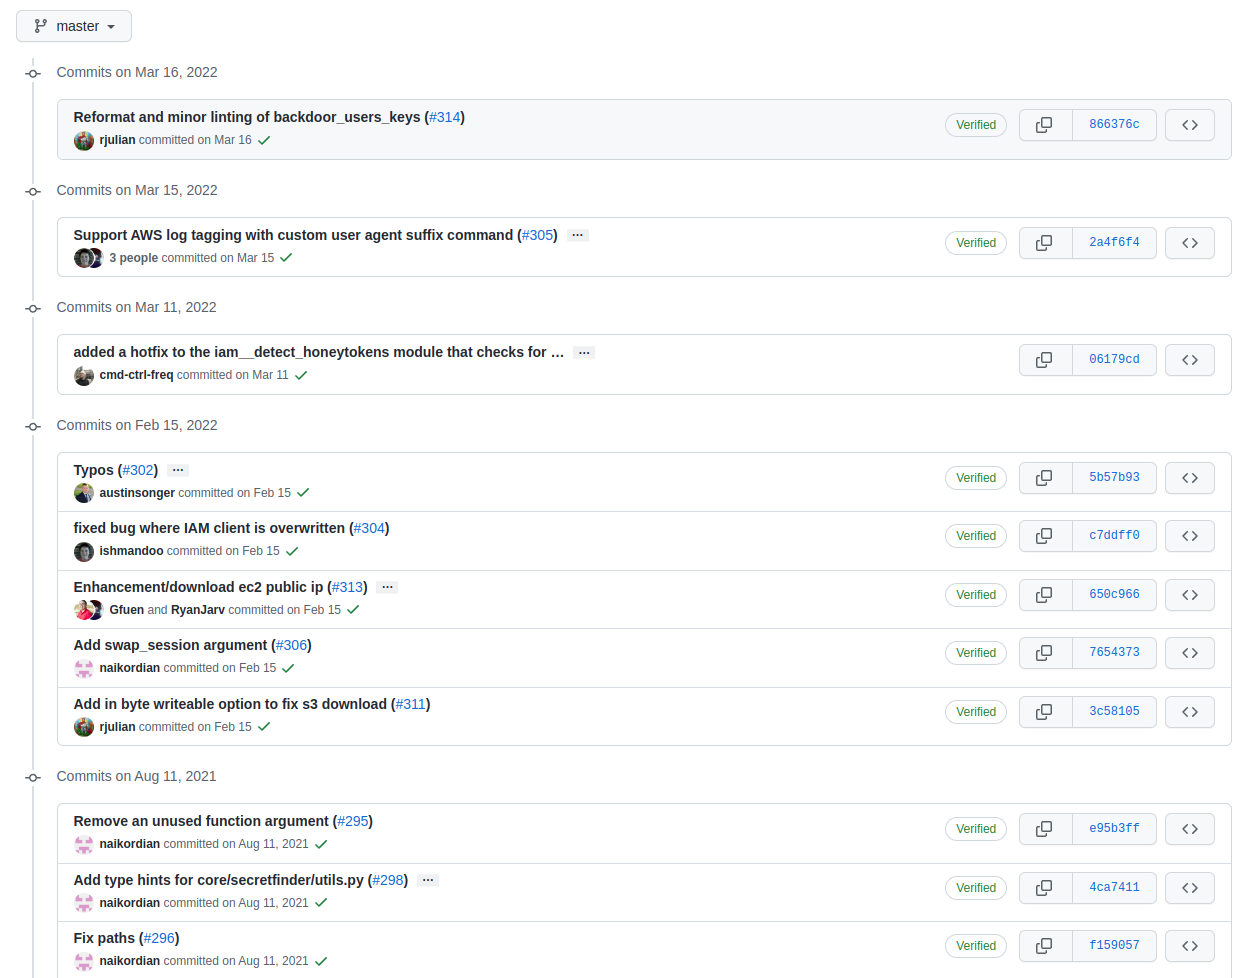Open commit hash f159057
This screenshot has height=978, width=1250.
(x=1114, y=946)
